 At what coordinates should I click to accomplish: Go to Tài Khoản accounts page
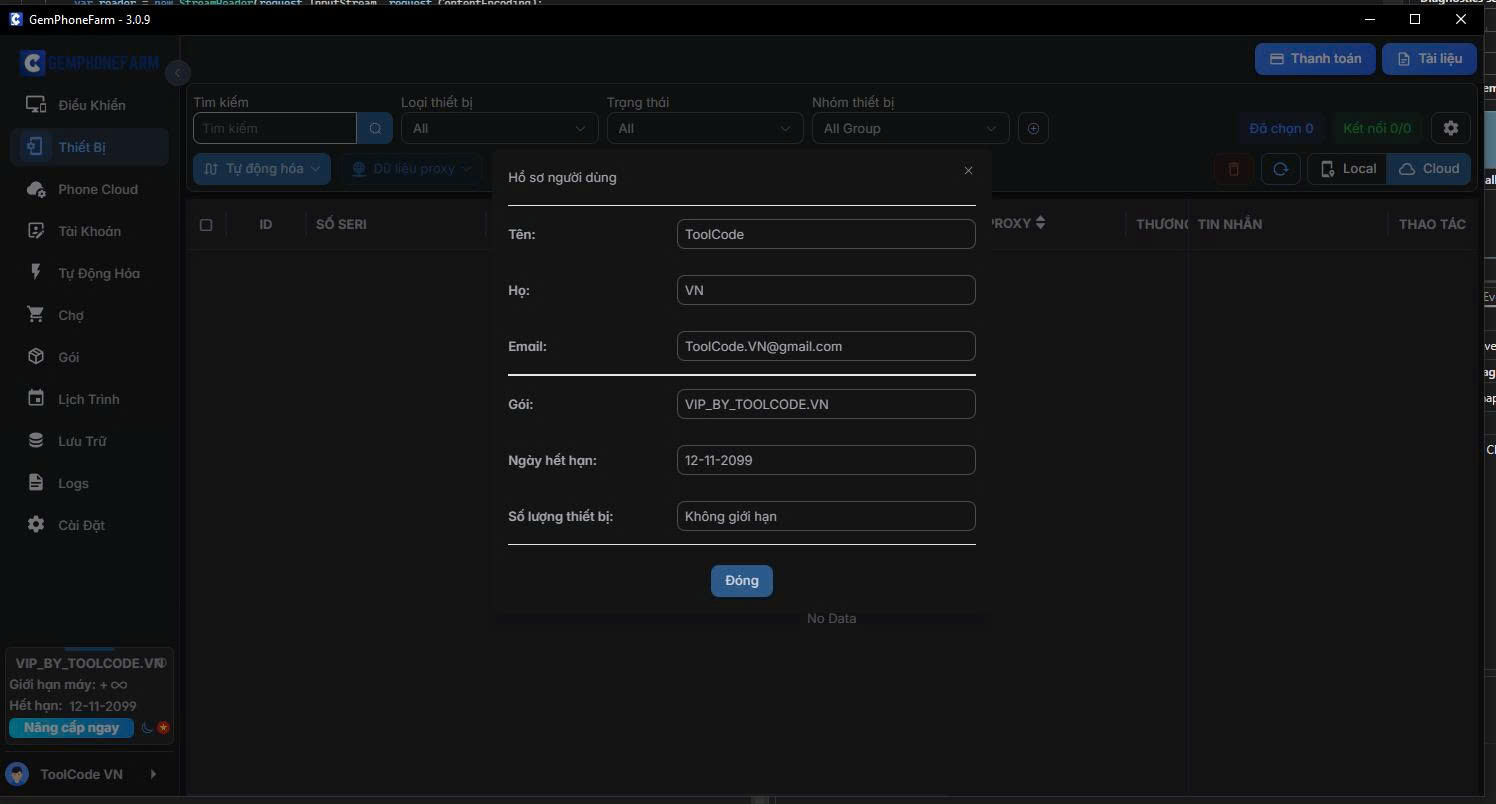(x=90, y=231)
